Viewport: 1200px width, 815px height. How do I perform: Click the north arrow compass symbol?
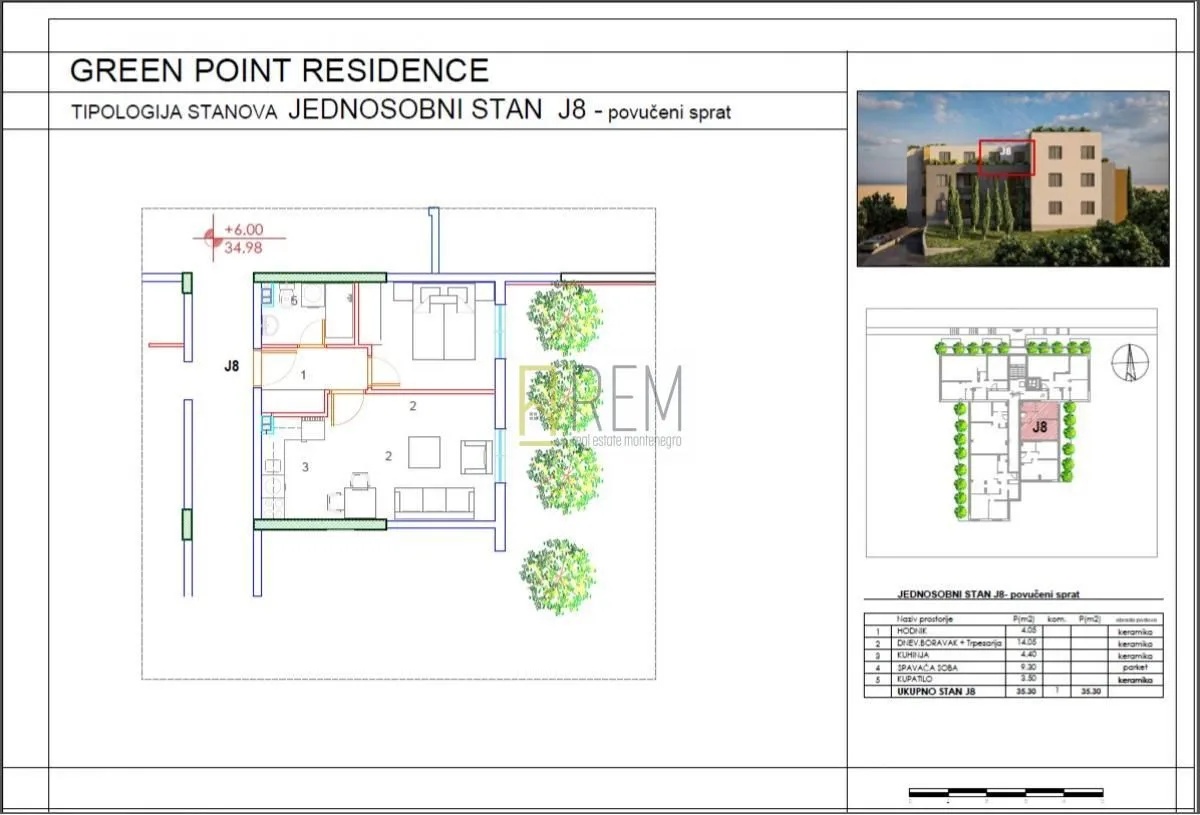click(x=1130, y=361)
